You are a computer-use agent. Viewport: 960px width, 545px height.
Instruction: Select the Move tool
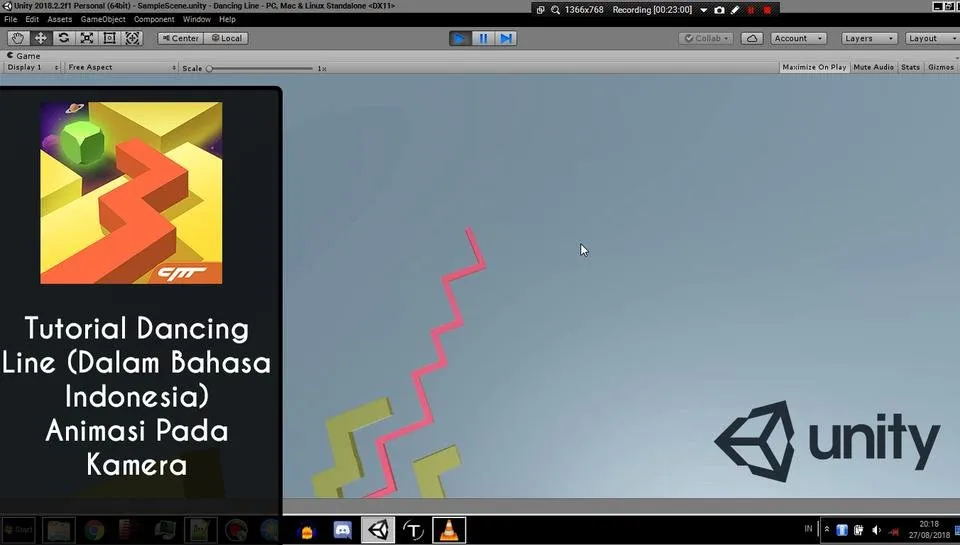coord(40,38)
